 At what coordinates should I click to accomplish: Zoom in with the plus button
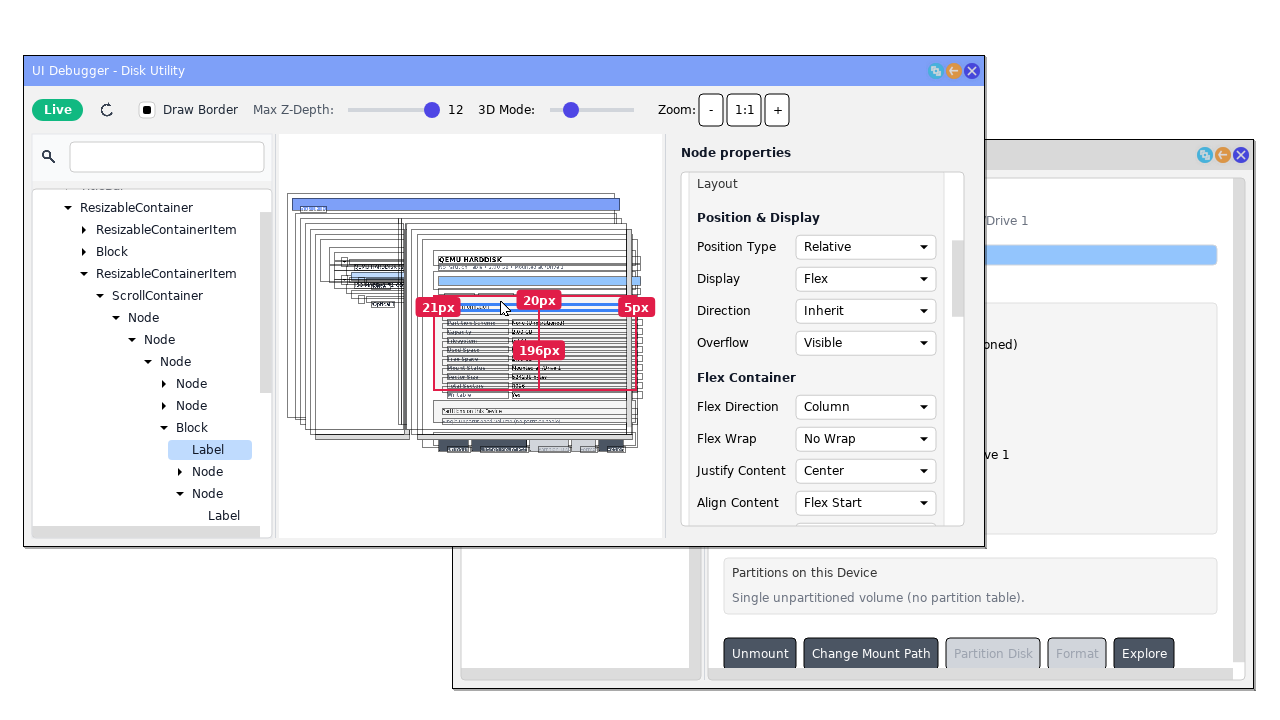click(x=778, y=110)
